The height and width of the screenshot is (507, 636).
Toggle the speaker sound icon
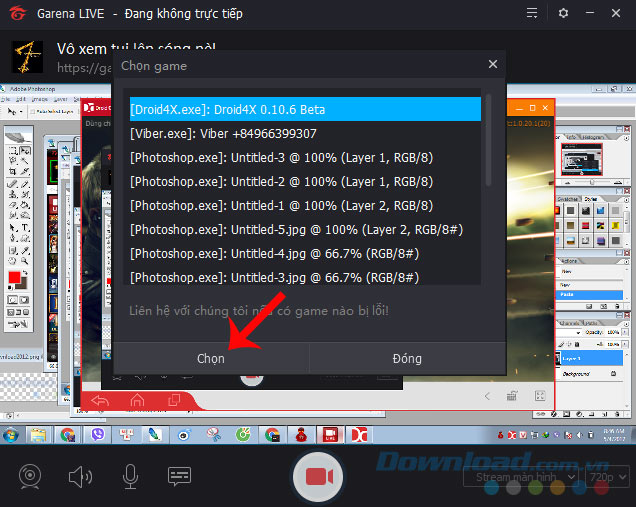pyautogui.click(x=80, y=476)
